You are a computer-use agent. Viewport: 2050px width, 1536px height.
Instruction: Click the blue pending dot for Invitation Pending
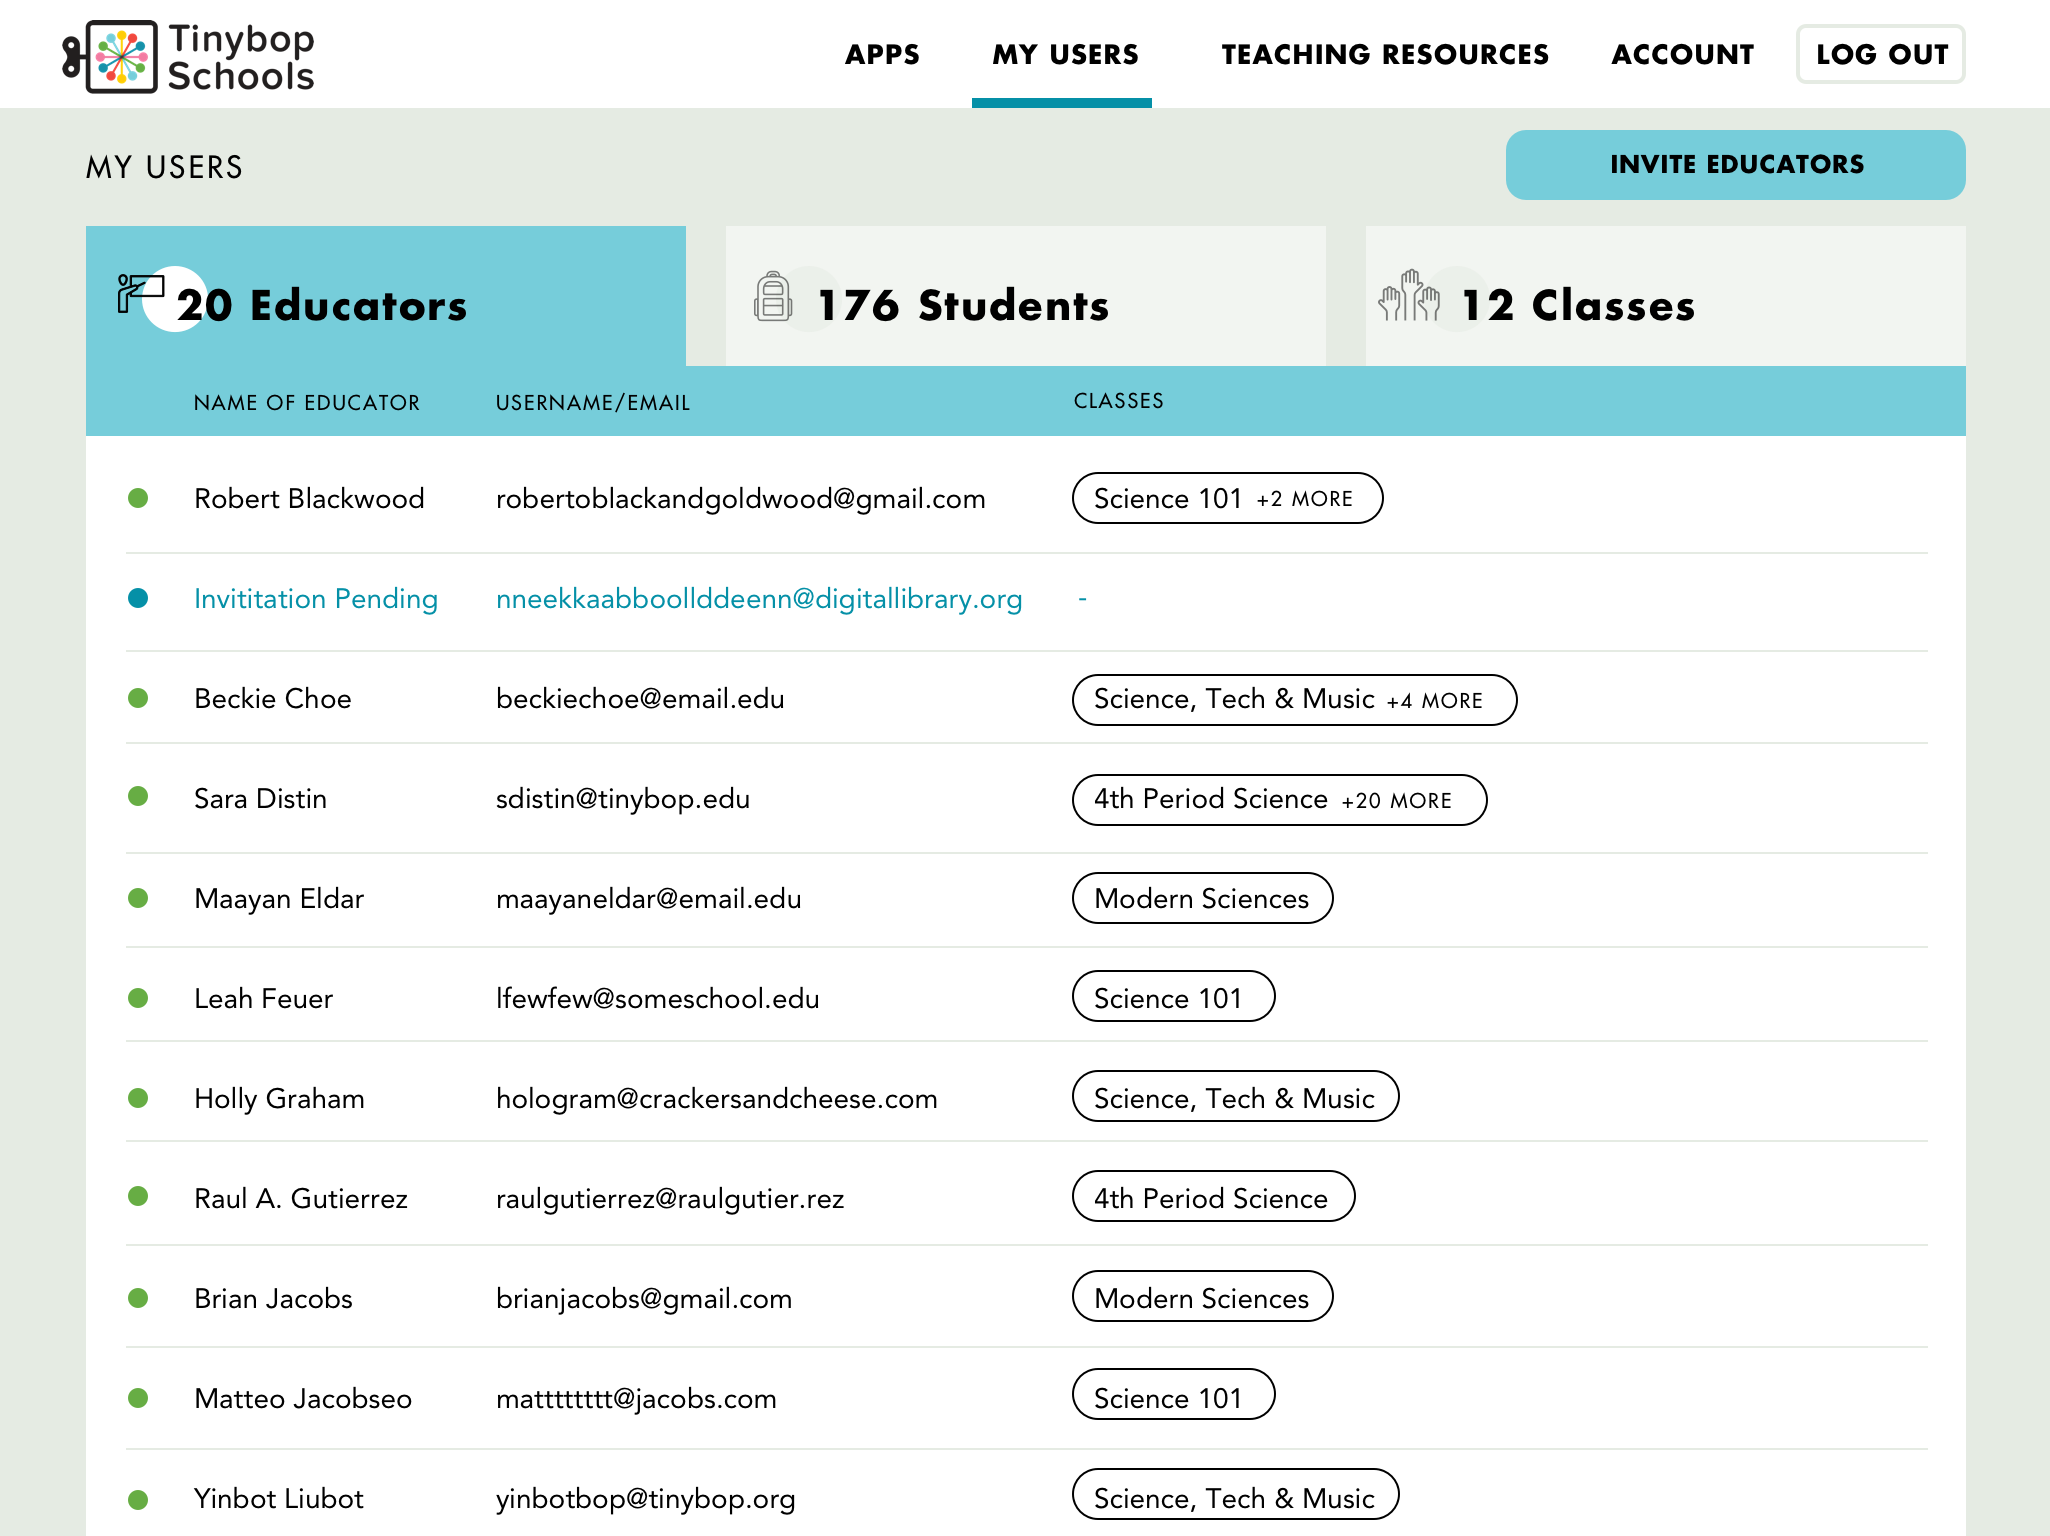pos(138,598)
